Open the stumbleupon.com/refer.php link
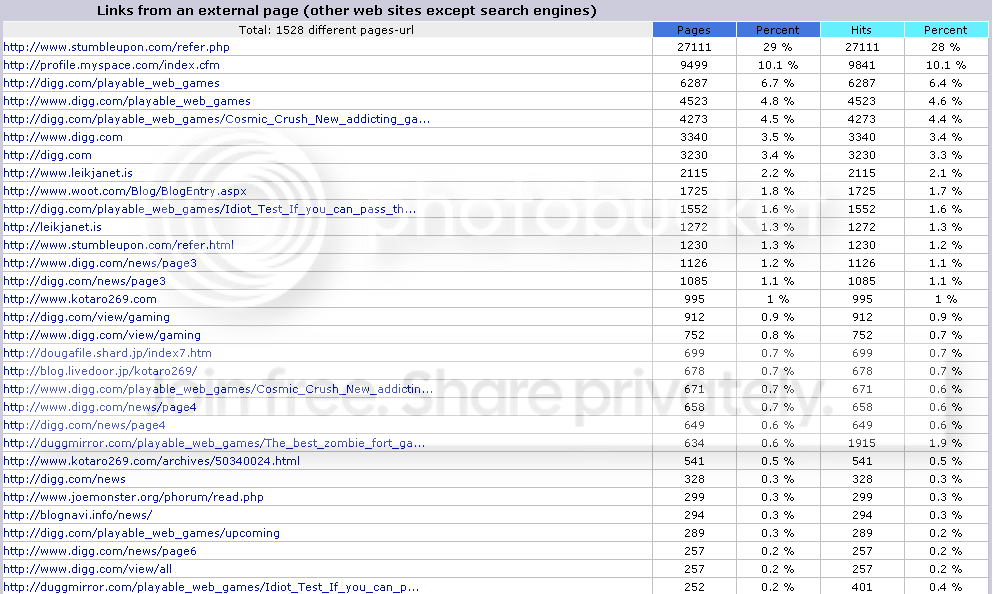Screen dimensions: 993x594 (117, 47)
